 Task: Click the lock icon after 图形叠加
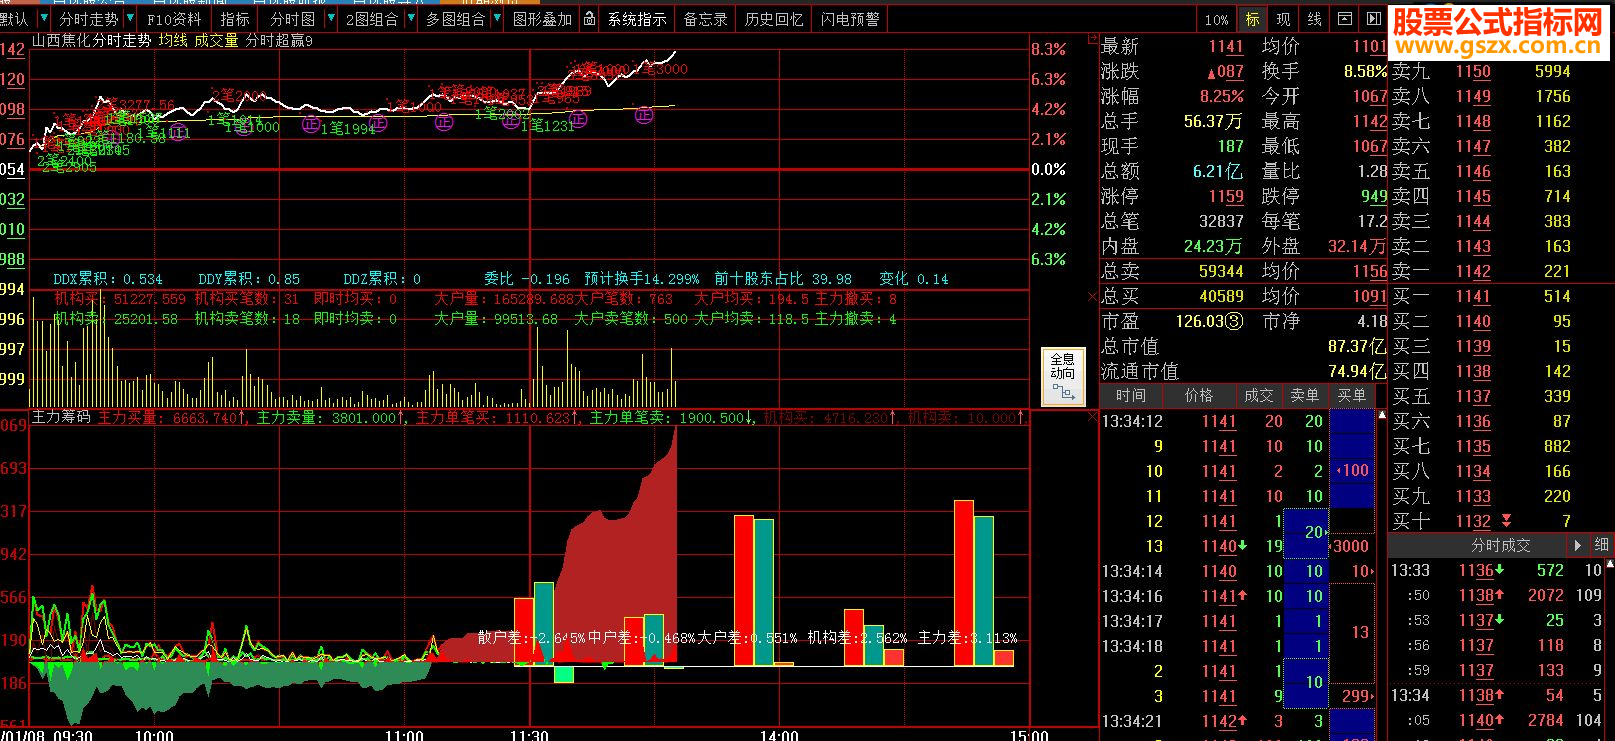point(590,19)
